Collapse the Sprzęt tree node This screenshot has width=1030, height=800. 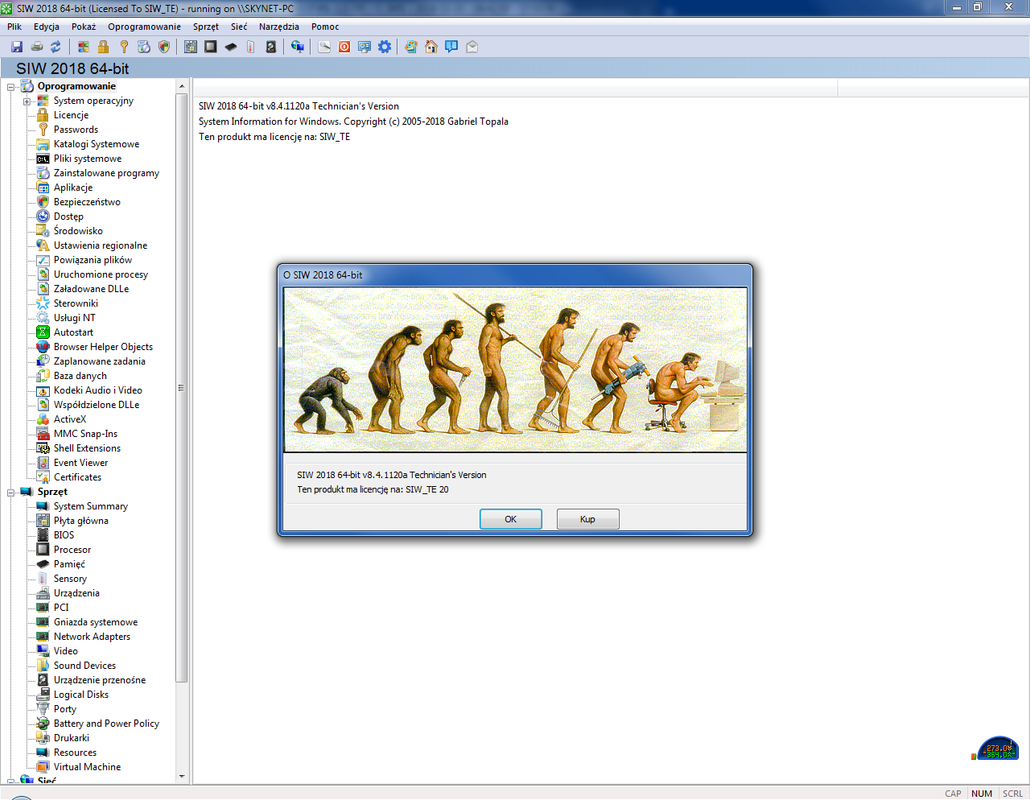pos(11,492)
